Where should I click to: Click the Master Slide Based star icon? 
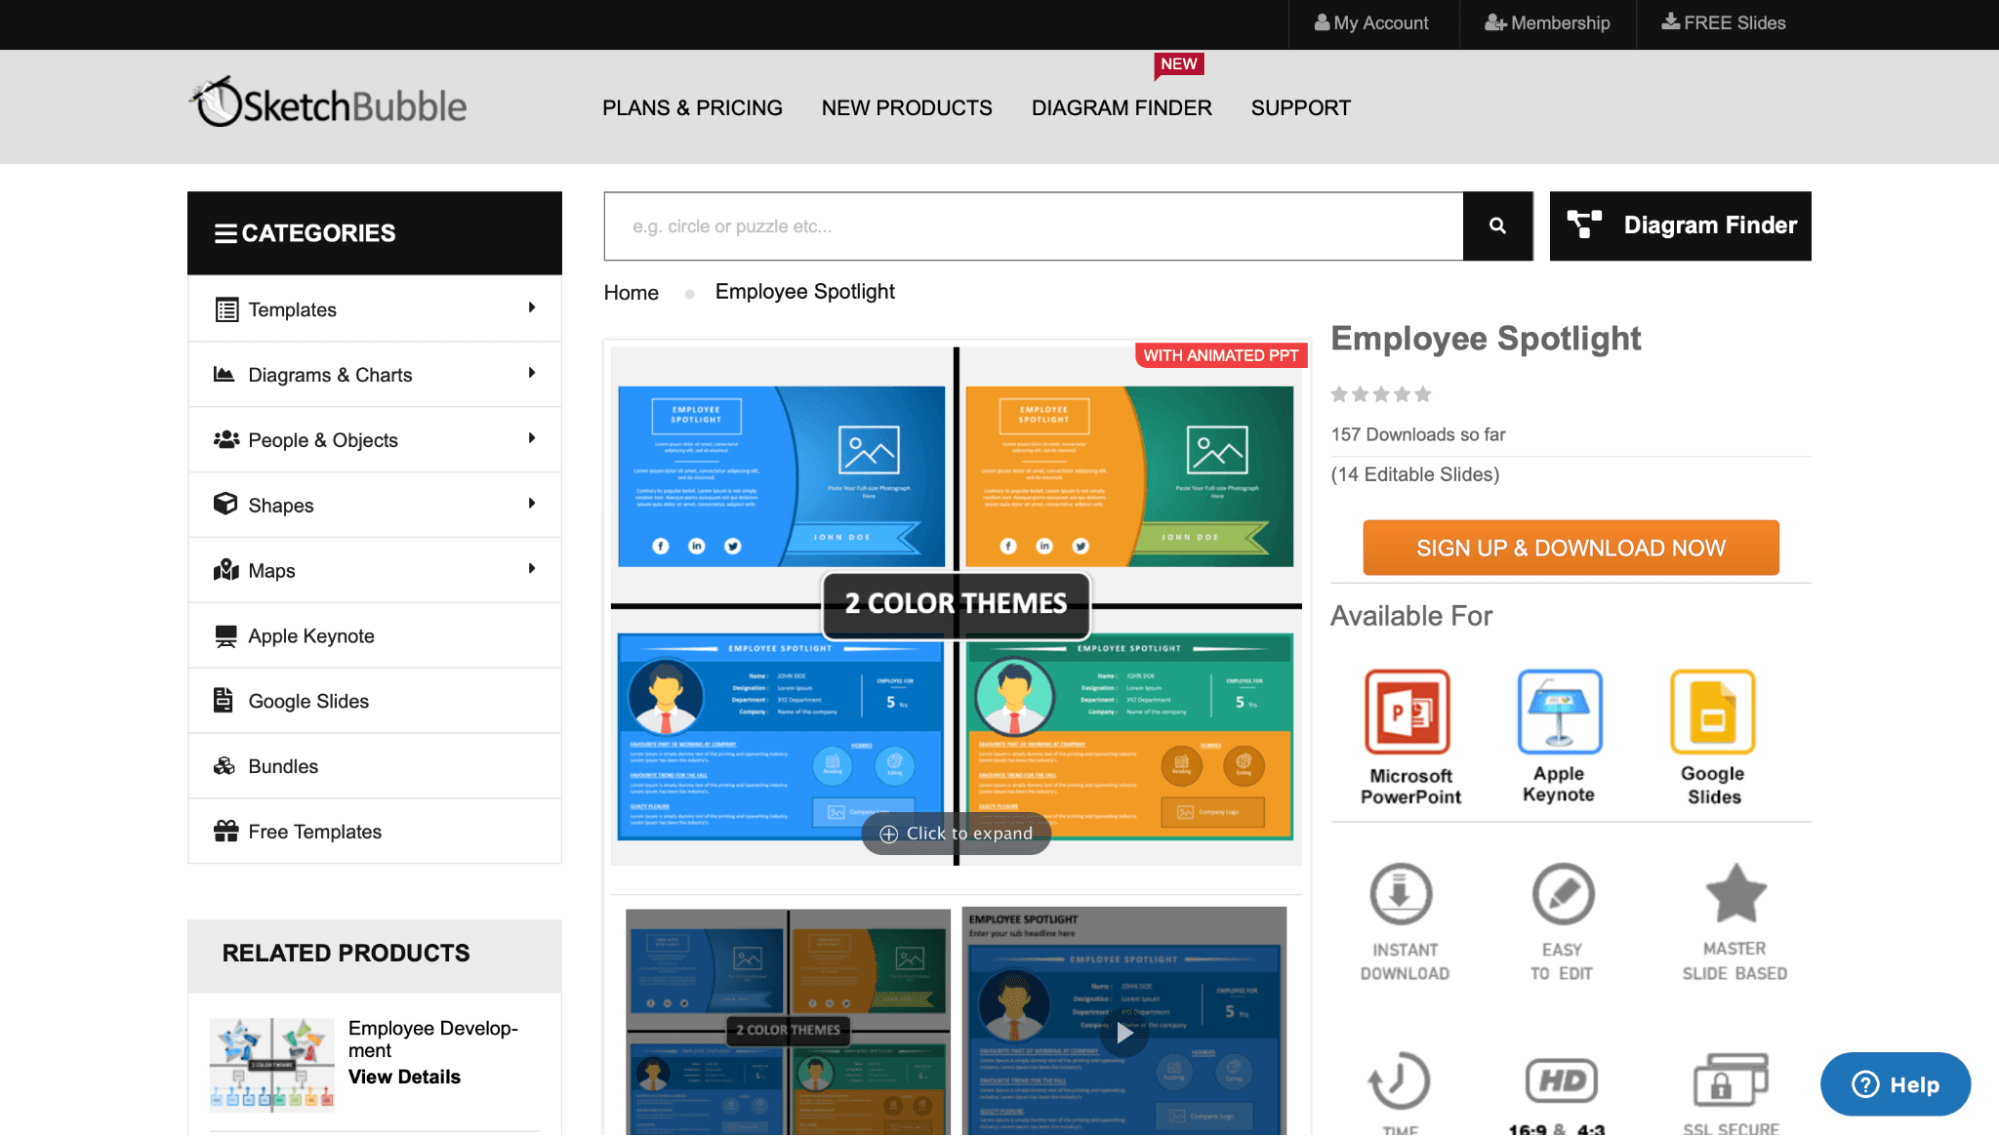[x=1735, y=893]
